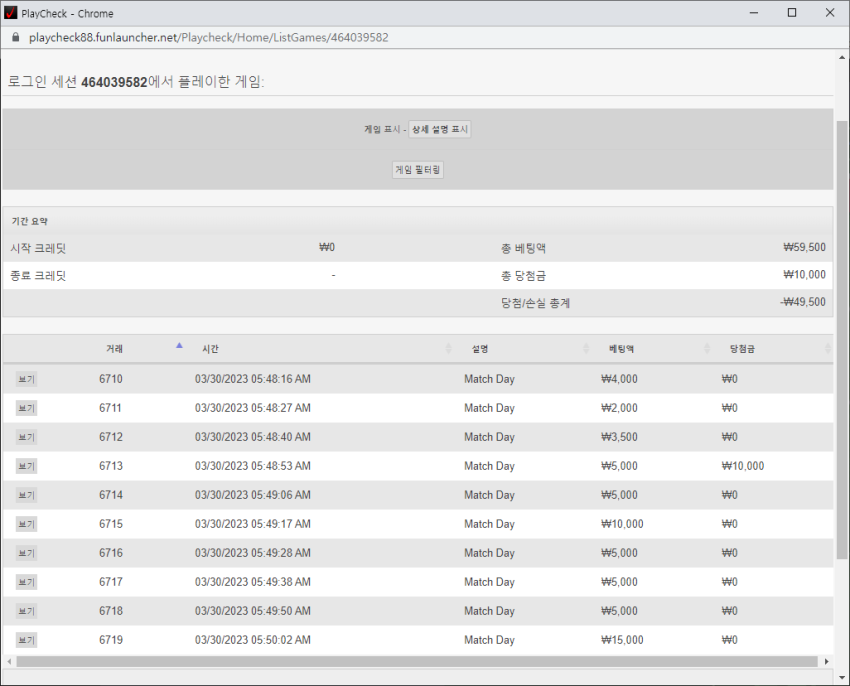Click the horizontal scrollbar thumb
This screenshot has width=850, height=686.
(x=417, y=662)
